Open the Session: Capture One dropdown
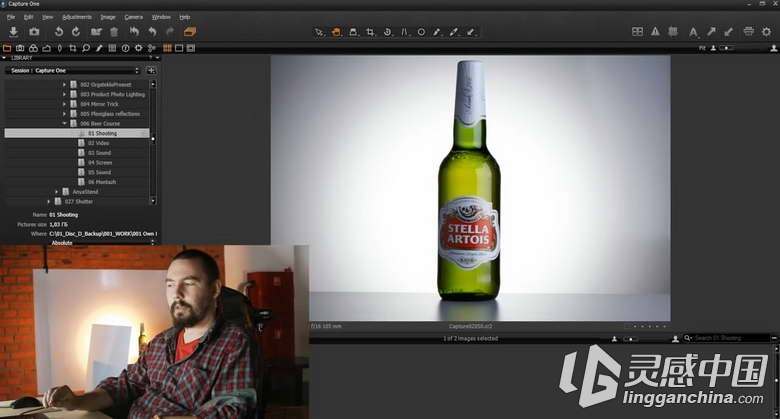 coord(74,71)
